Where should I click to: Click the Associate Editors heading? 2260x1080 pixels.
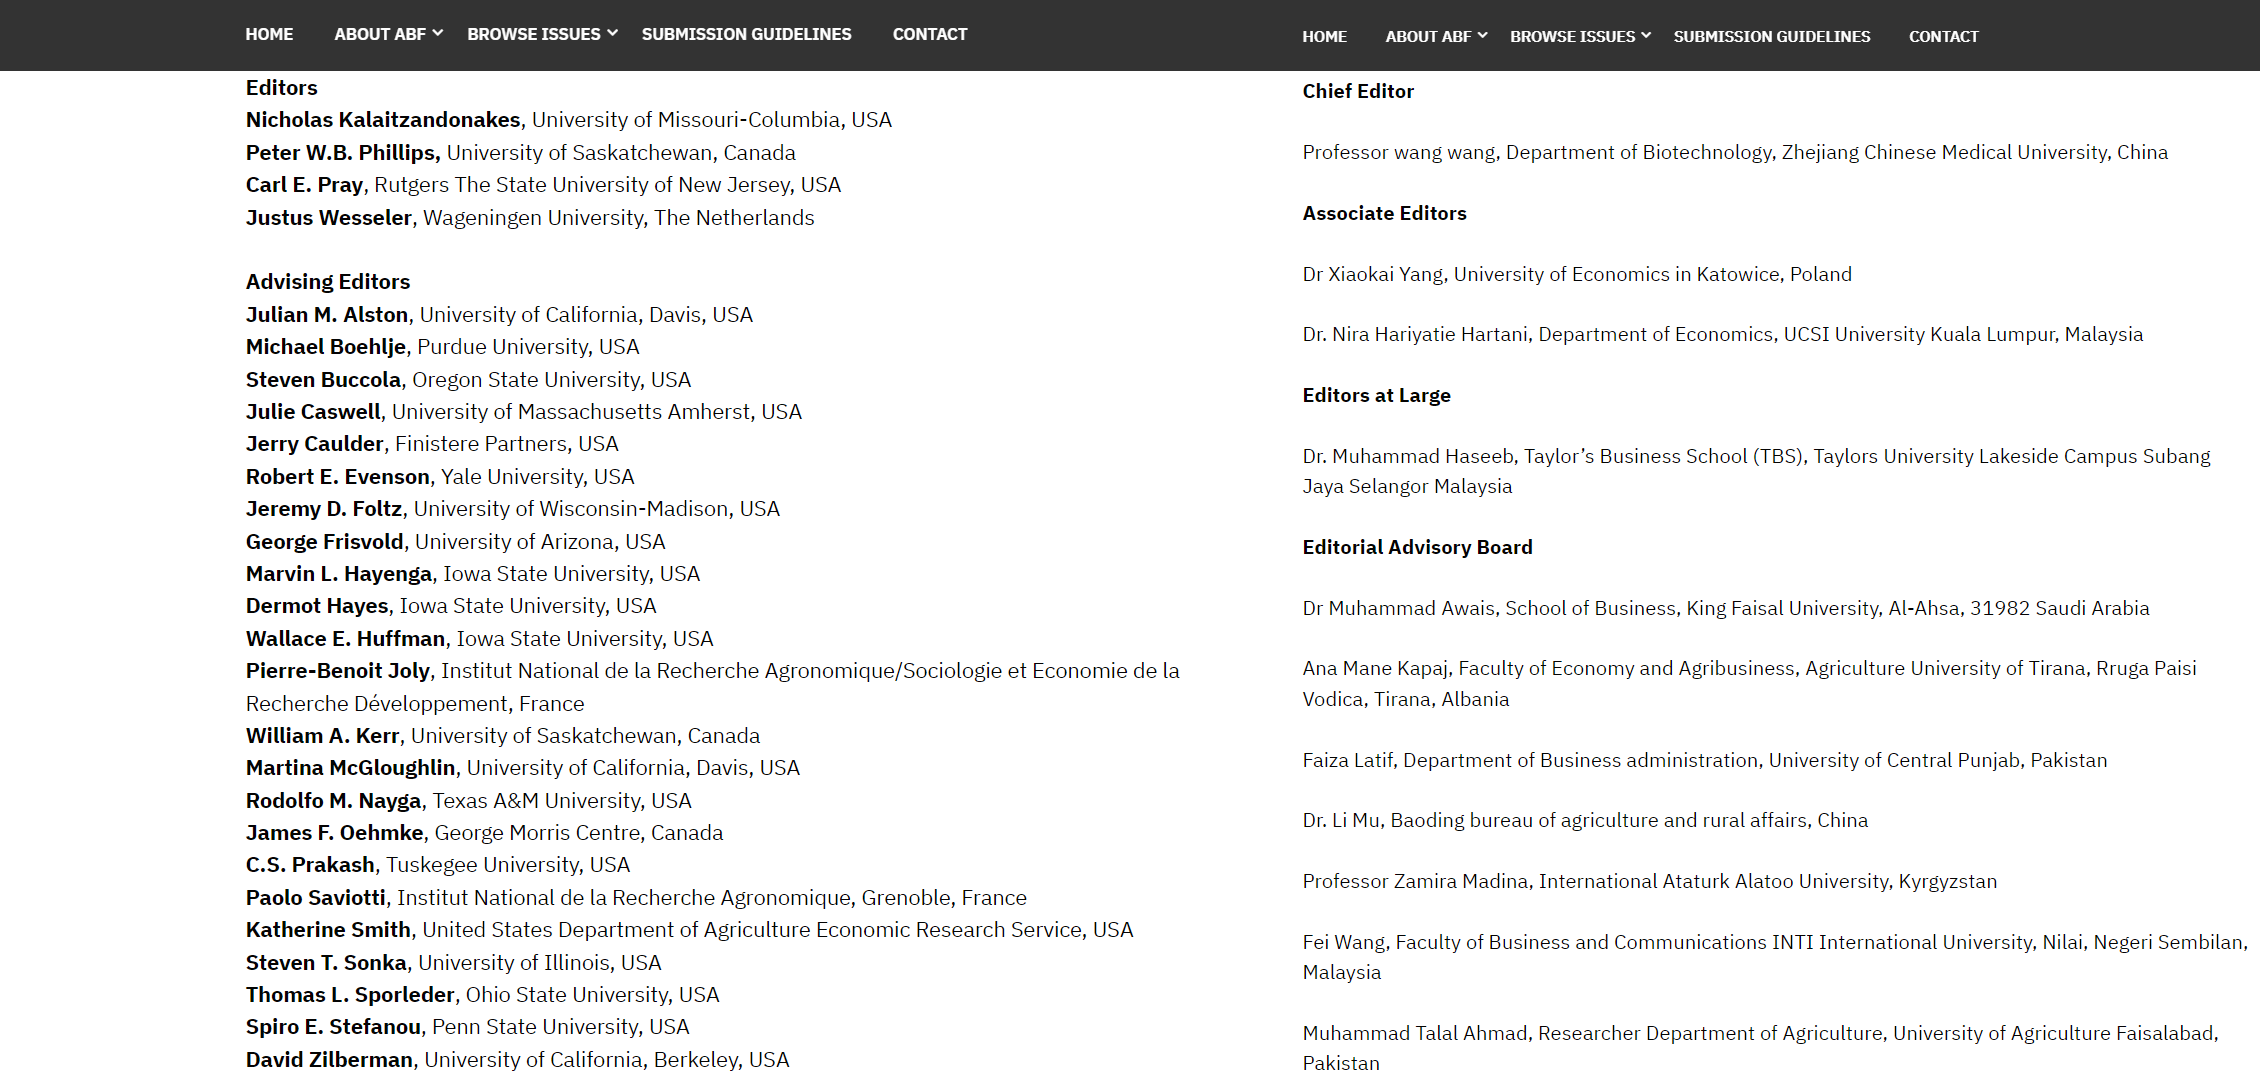tap(1384, 213)
